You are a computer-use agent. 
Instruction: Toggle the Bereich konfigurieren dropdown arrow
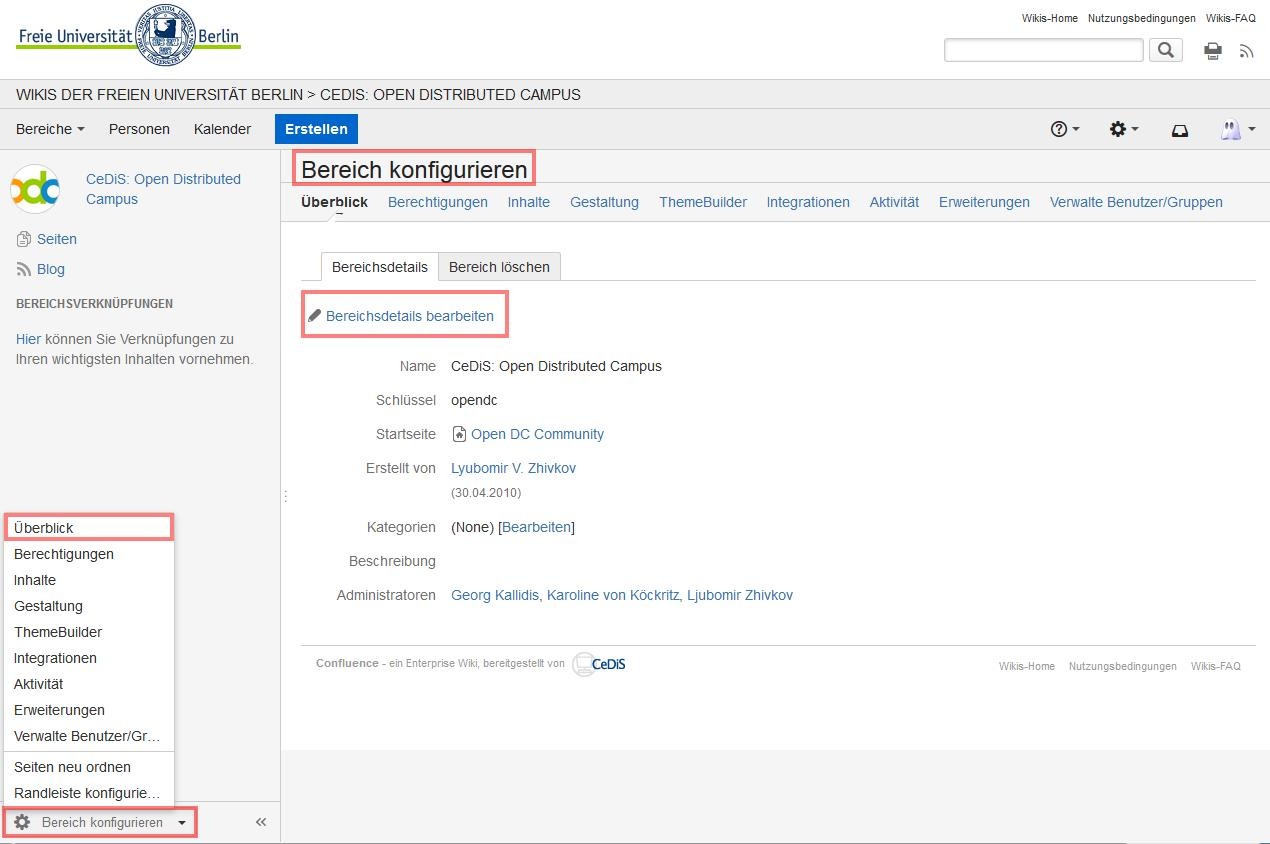[x=182, y=823]
